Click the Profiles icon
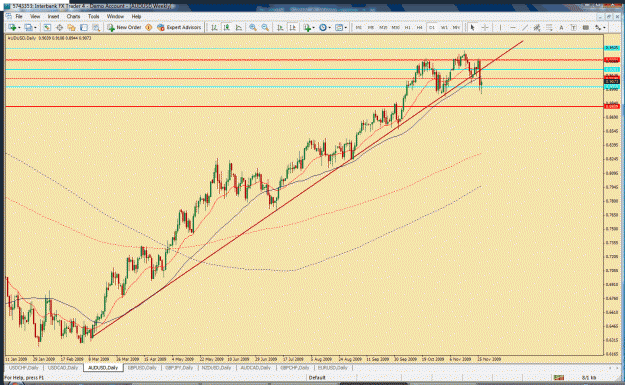This screenshot has height=385, width=625. (28, 28)
